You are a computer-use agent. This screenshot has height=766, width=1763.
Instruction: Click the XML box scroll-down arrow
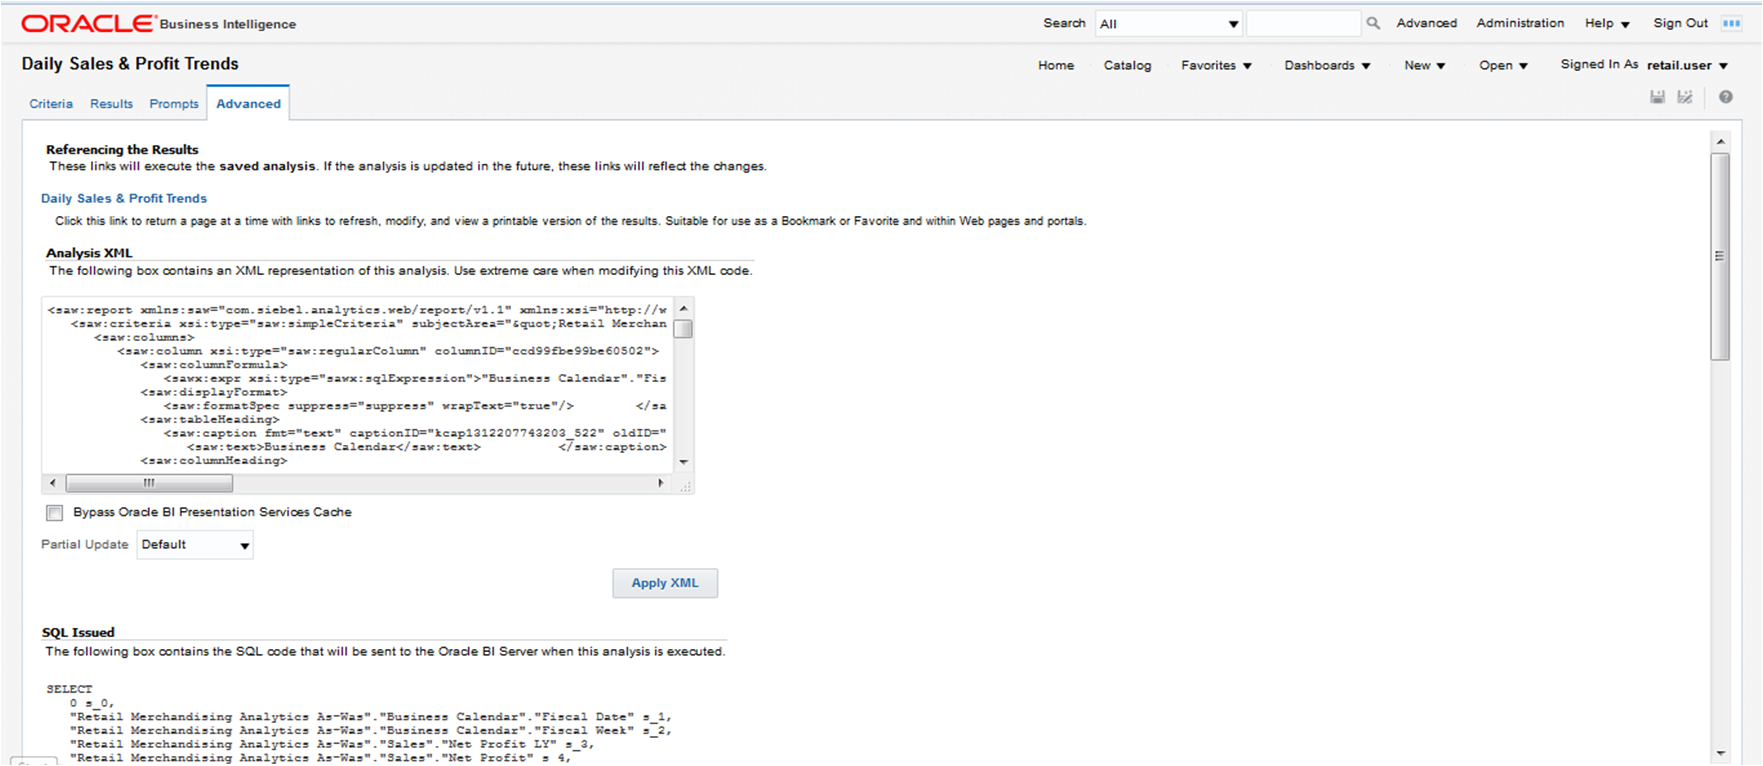(684, 462)
